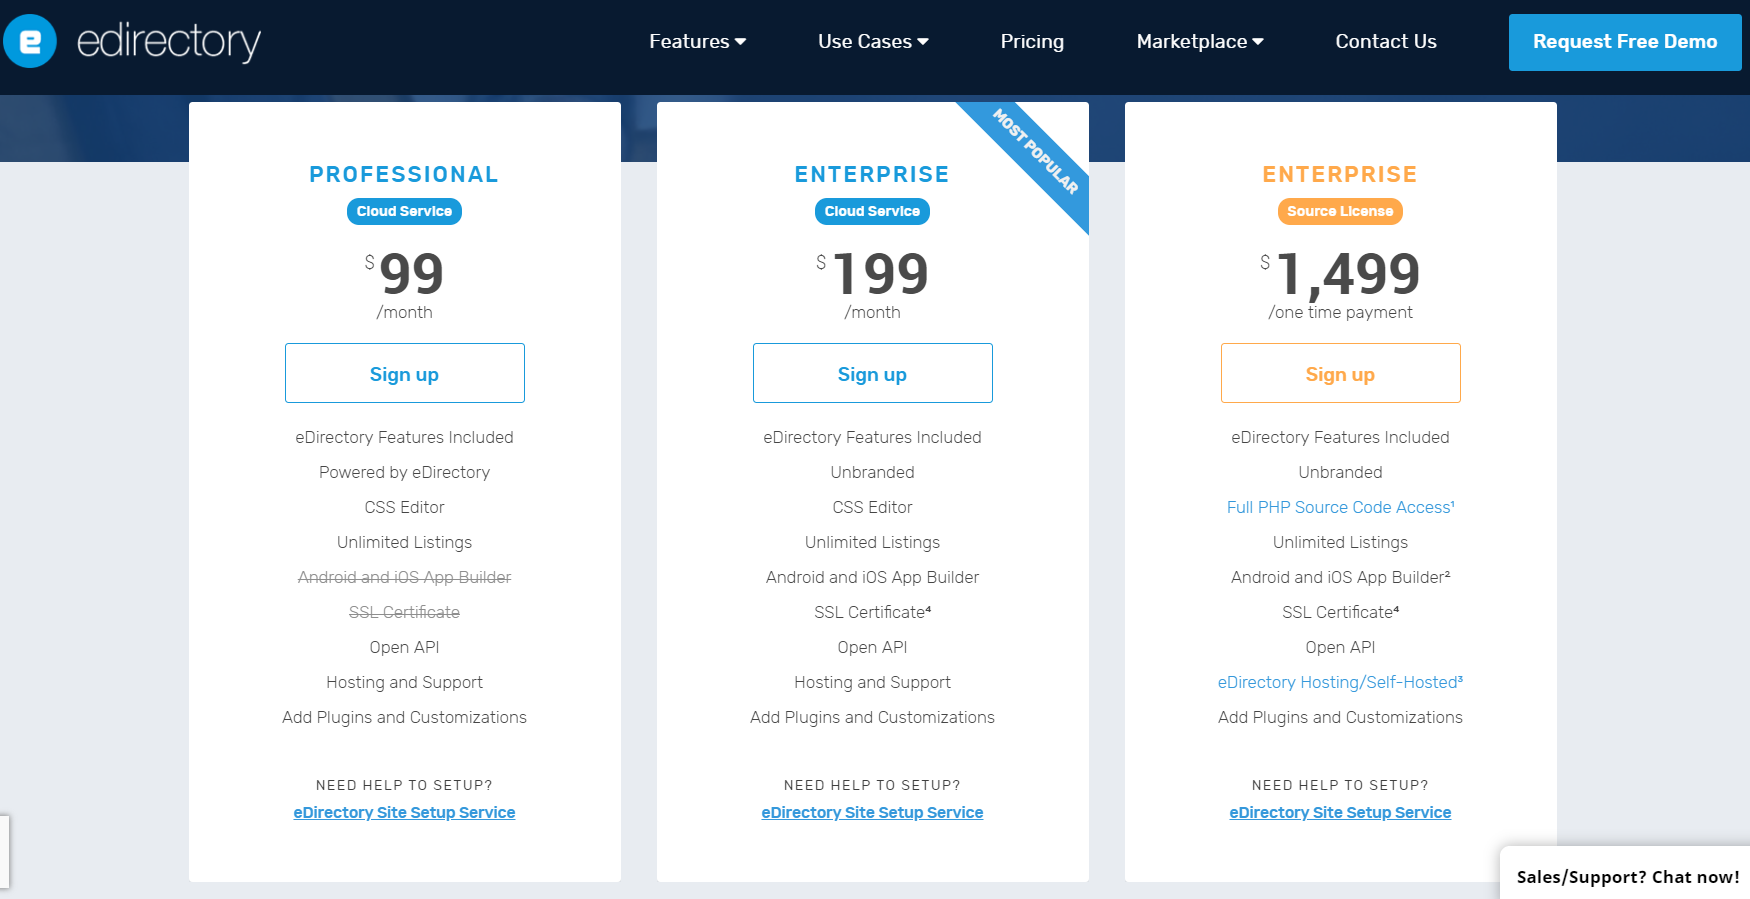Click the Request Free Demo button
Screen dimensions: 1750x899
pos(1625,42)
